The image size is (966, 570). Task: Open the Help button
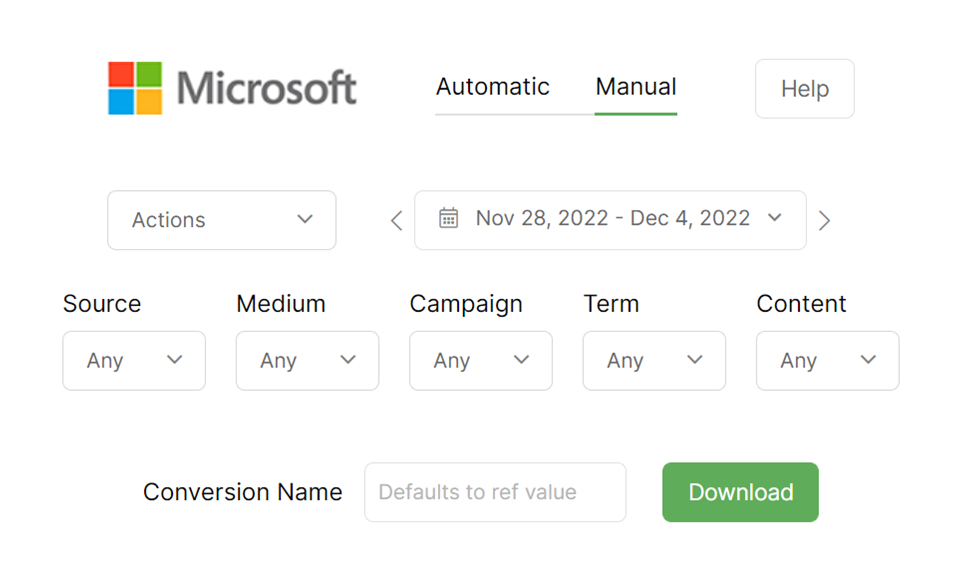pyautogui.click(x=804, y=89)
